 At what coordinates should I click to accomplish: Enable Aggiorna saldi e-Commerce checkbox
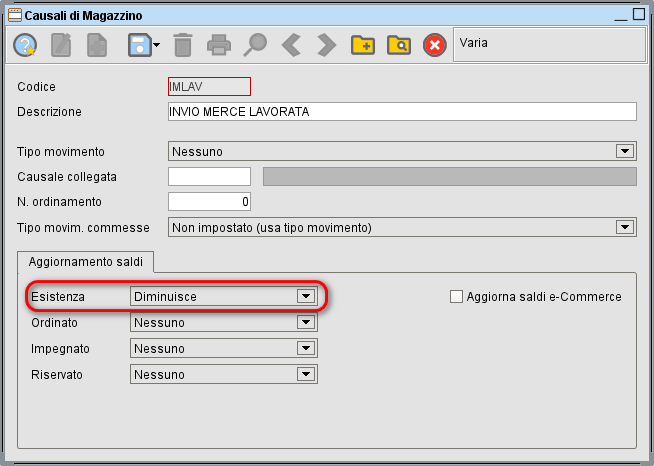457,296
